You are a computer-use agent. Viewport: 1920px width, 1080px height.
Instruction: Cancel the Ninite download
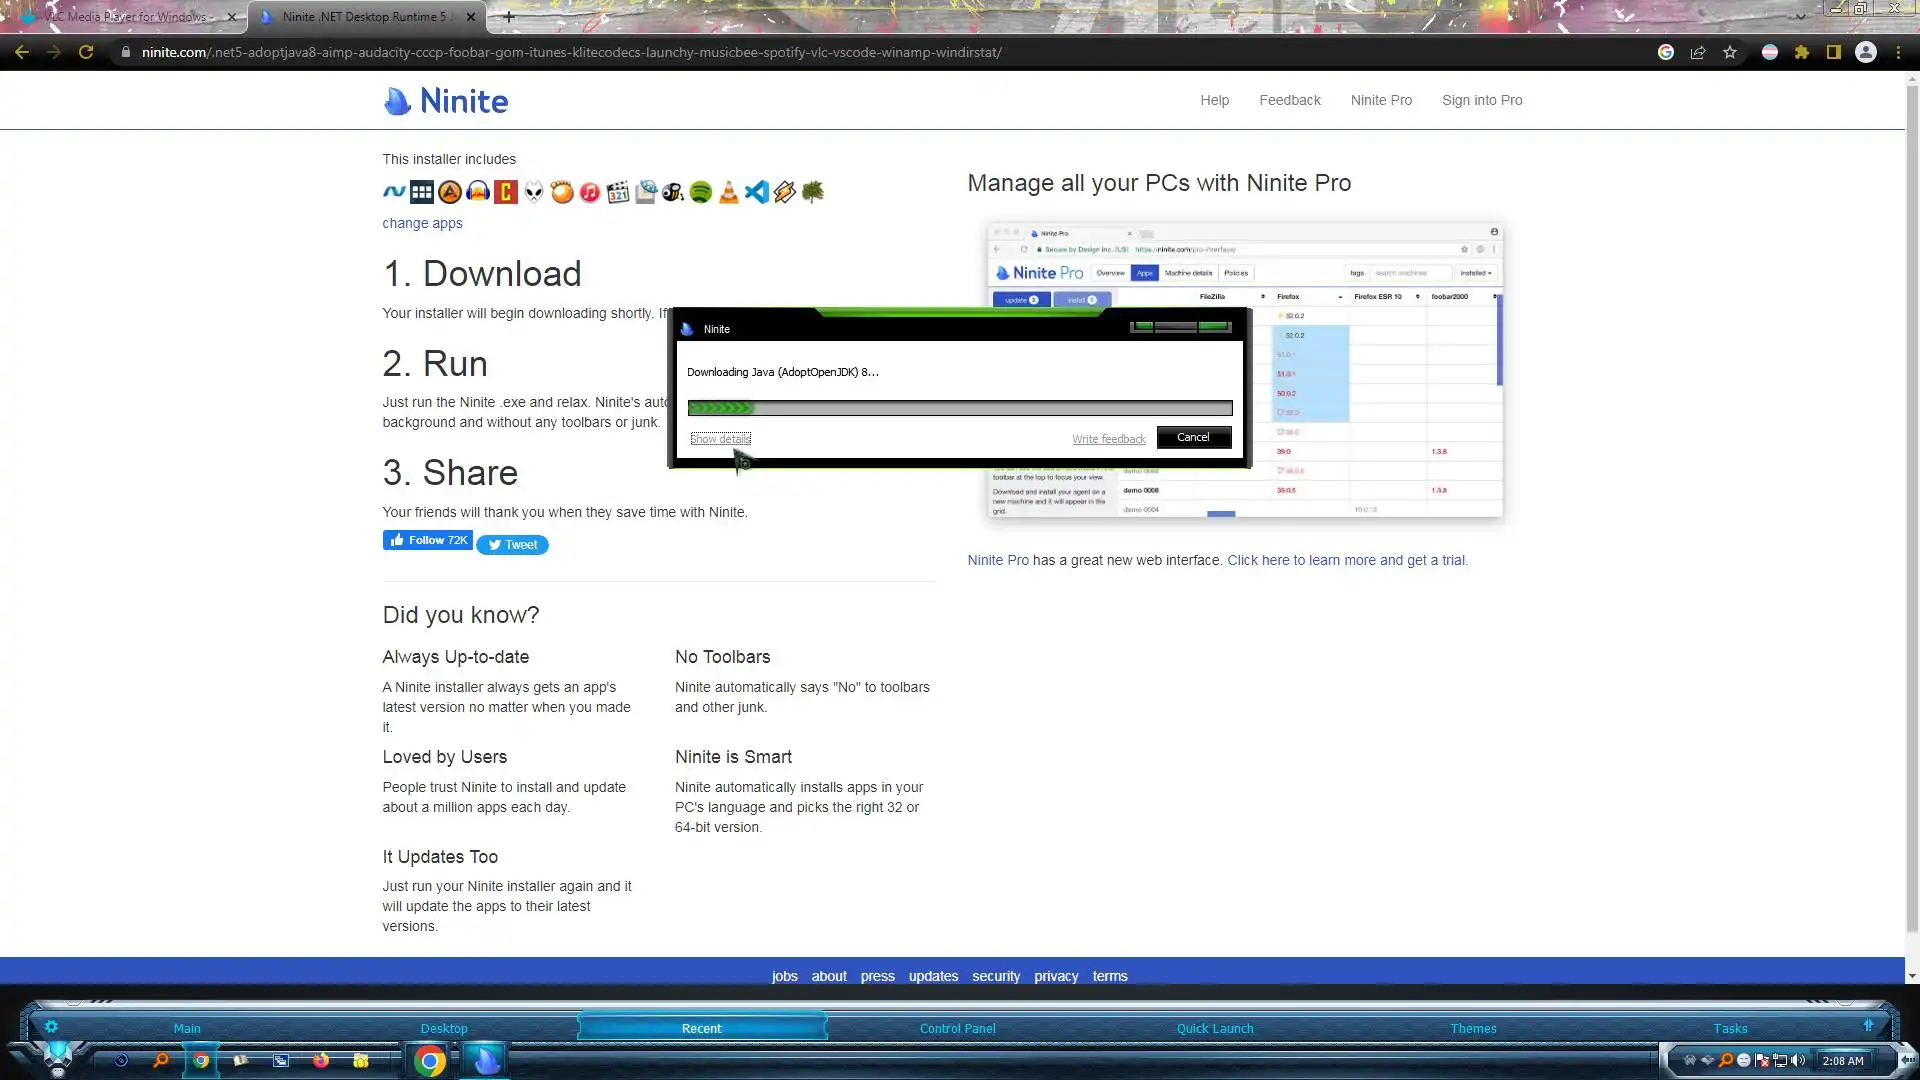click(1193, 437)
